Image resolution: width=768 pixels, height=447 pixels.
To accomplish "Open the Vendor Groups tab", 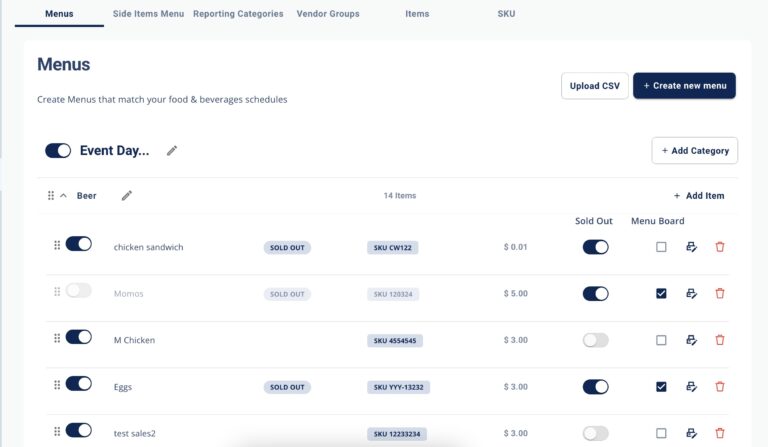I will click(328, 14).
